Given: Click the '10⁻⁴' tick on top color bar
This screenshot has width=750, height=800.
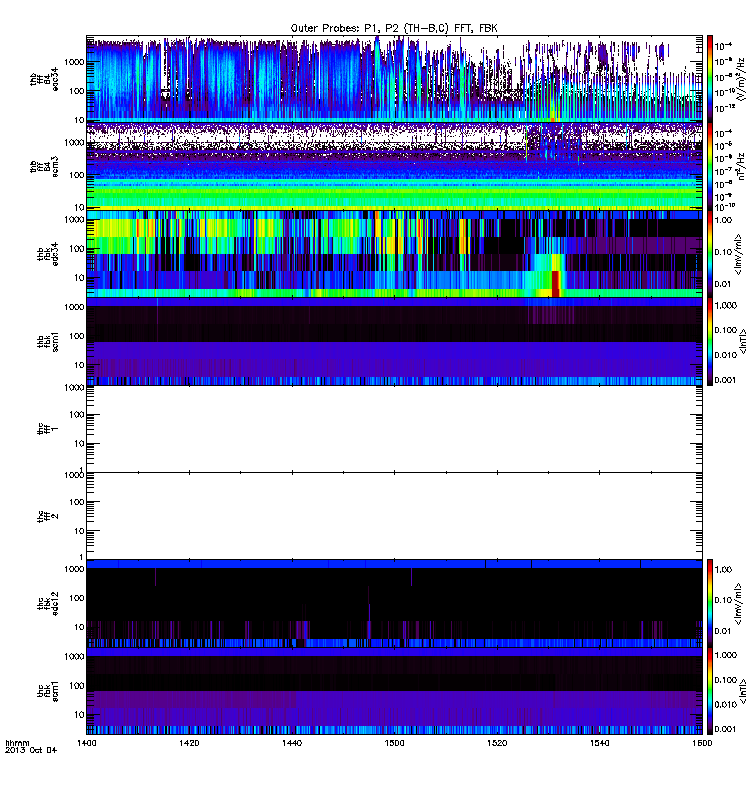Looking at the screenshot, I should coord(723,46).
